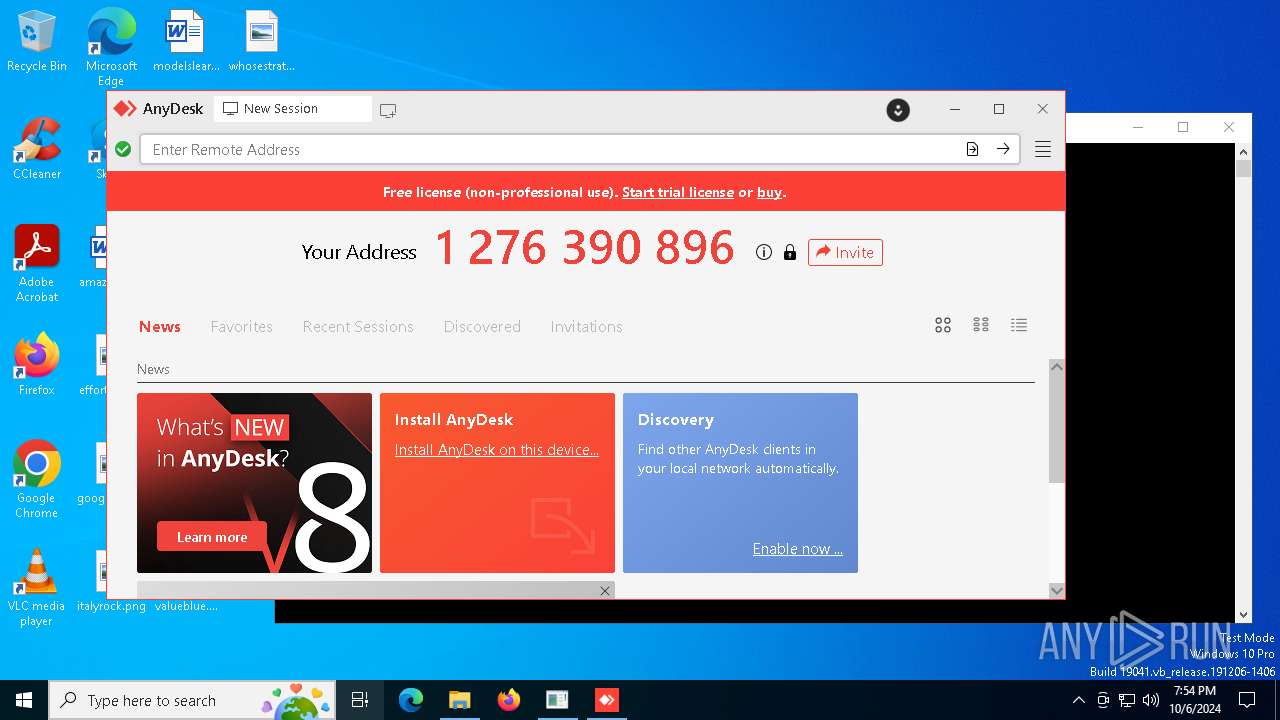Select the list view icon

[1019, 325]
